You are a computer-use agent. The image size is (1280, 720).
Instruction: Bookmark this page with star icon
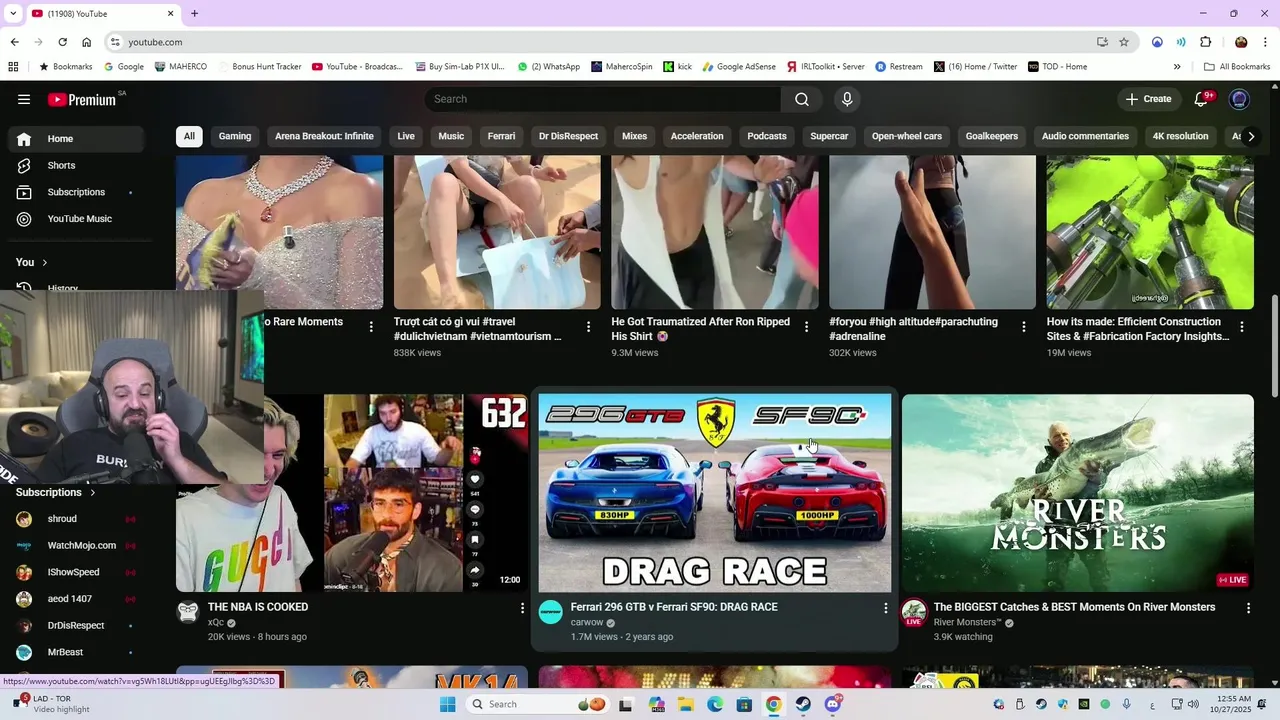[x=1124, y=42]
